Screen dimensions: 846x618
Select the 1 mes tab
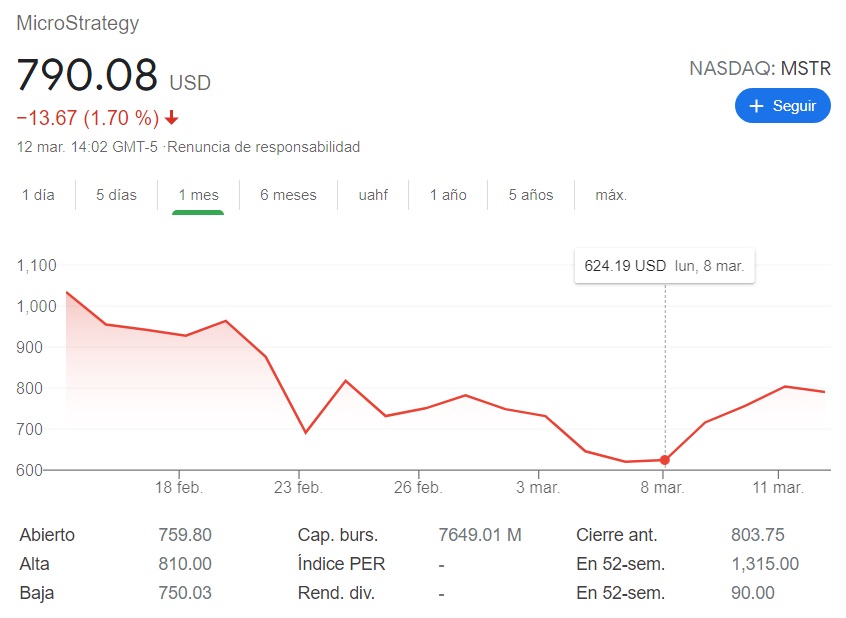[x=199, y=195]
